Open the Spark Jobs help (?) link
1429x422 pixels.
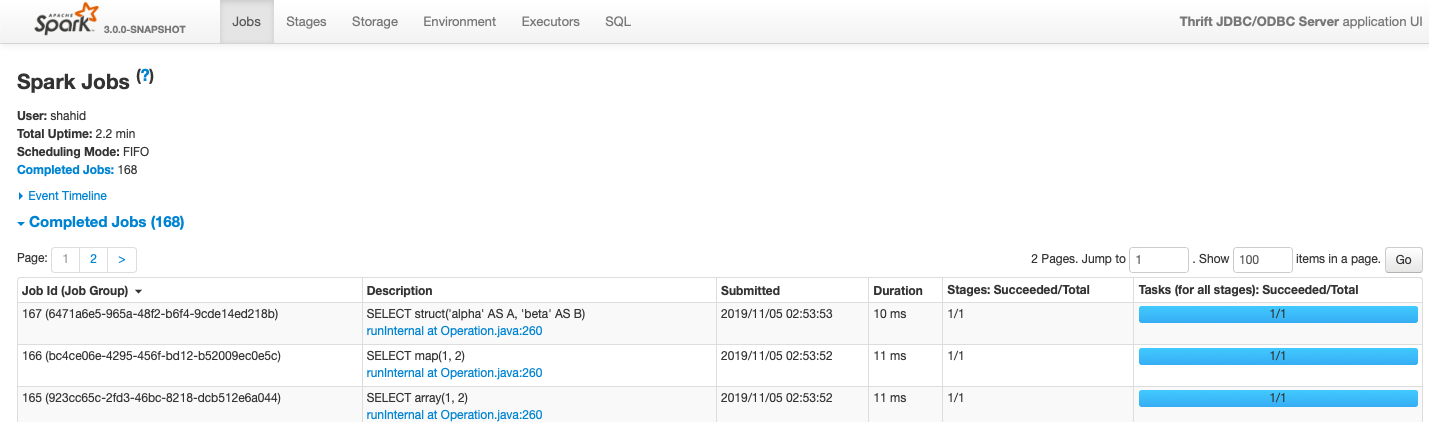coord(145,76)
